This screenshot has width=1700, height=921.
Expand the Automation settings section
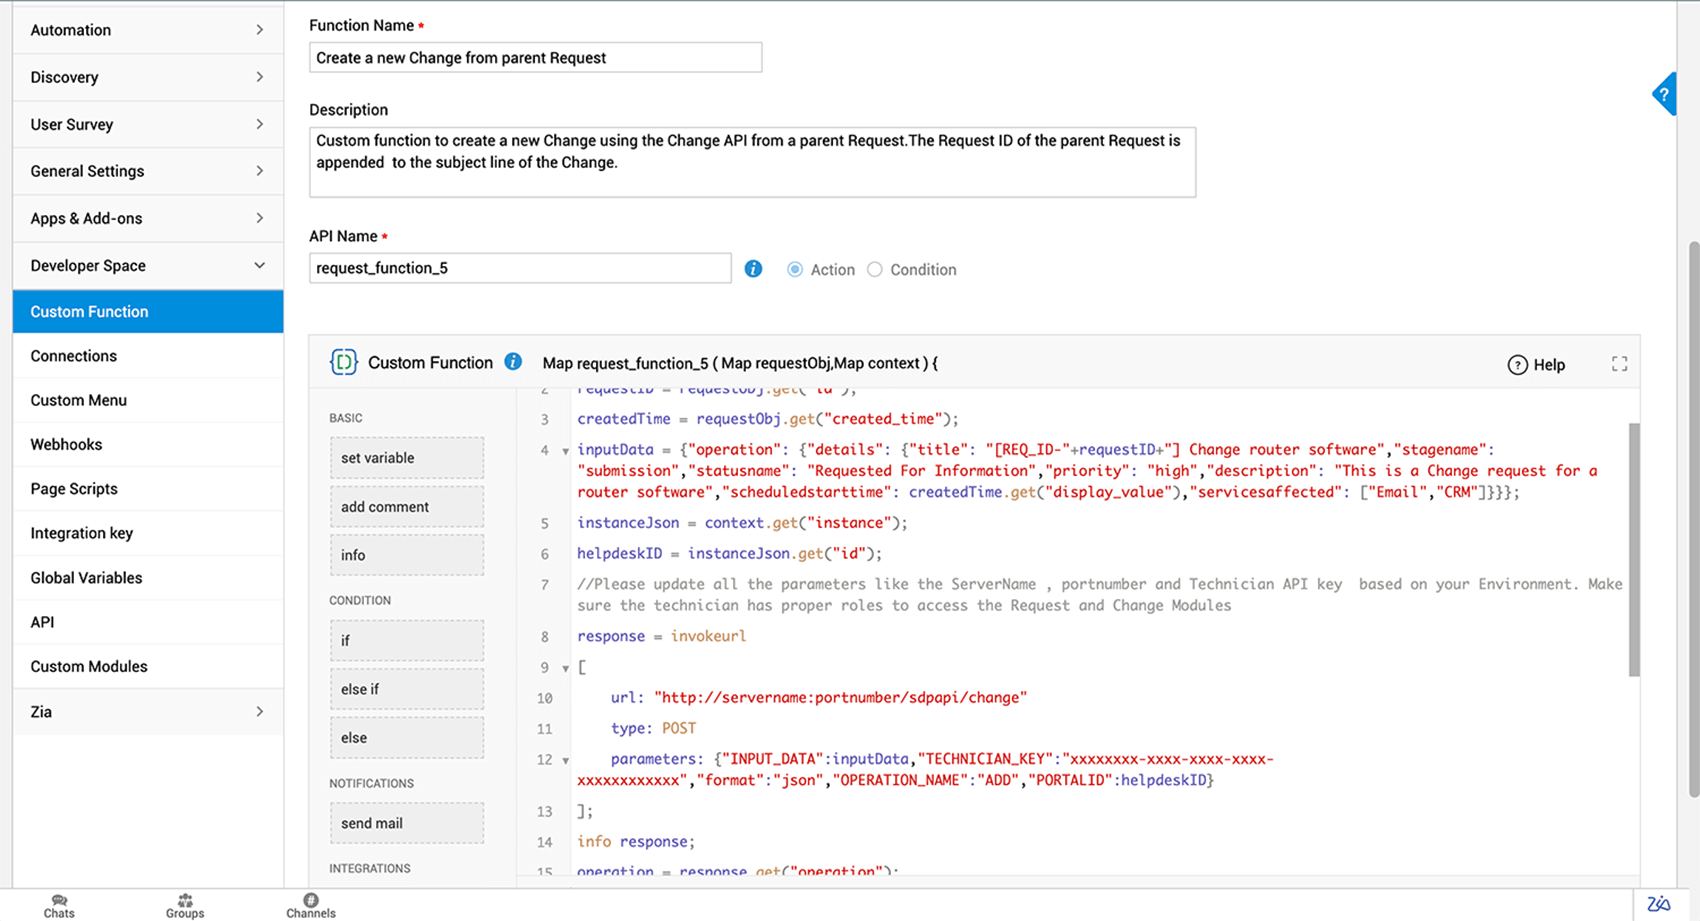coord(148,30)
